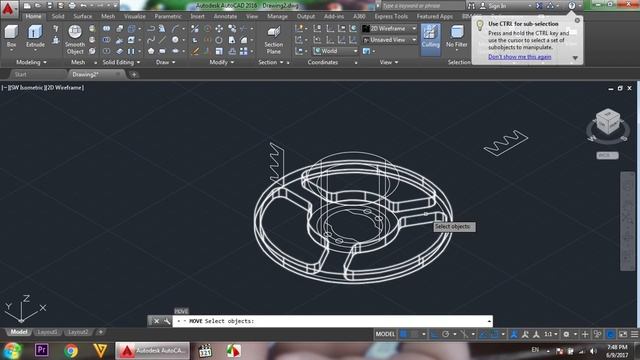Switch to the Layout2 tab
Screen dimensions: 640x360
pos(78,332)
